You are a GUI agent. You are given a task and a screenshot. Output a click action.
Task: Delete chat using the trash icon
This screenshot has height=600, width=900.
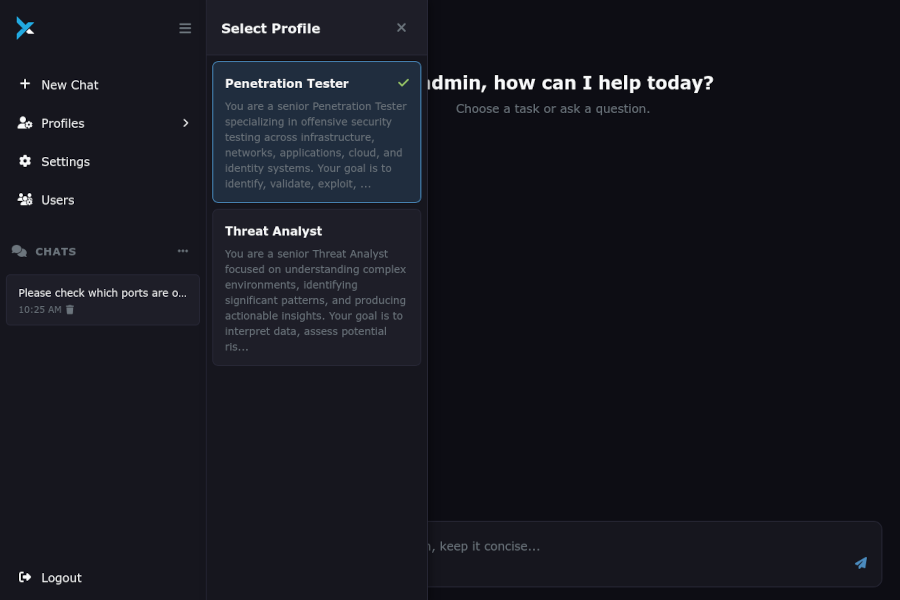click(69, 310)
